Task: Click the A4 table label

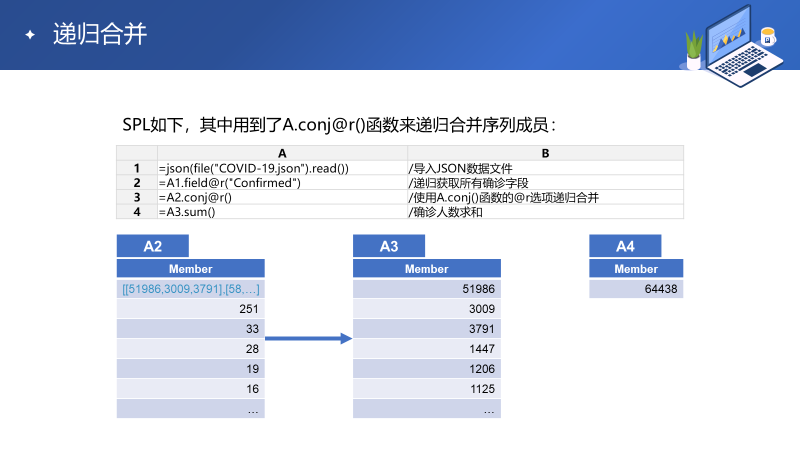Action: 625,246
